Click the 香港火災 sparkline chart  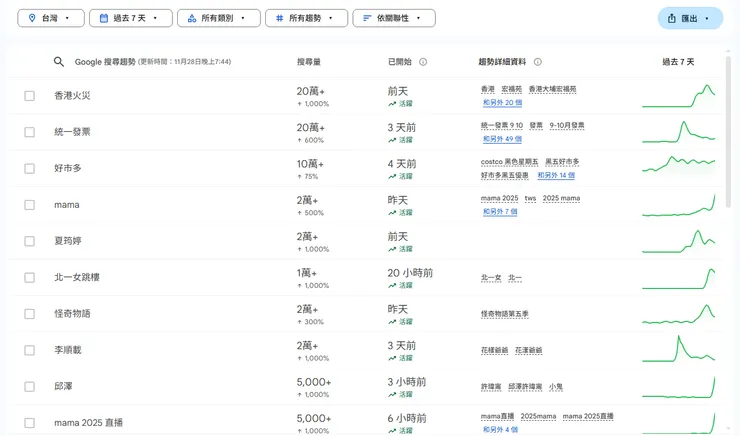[679, 96]
